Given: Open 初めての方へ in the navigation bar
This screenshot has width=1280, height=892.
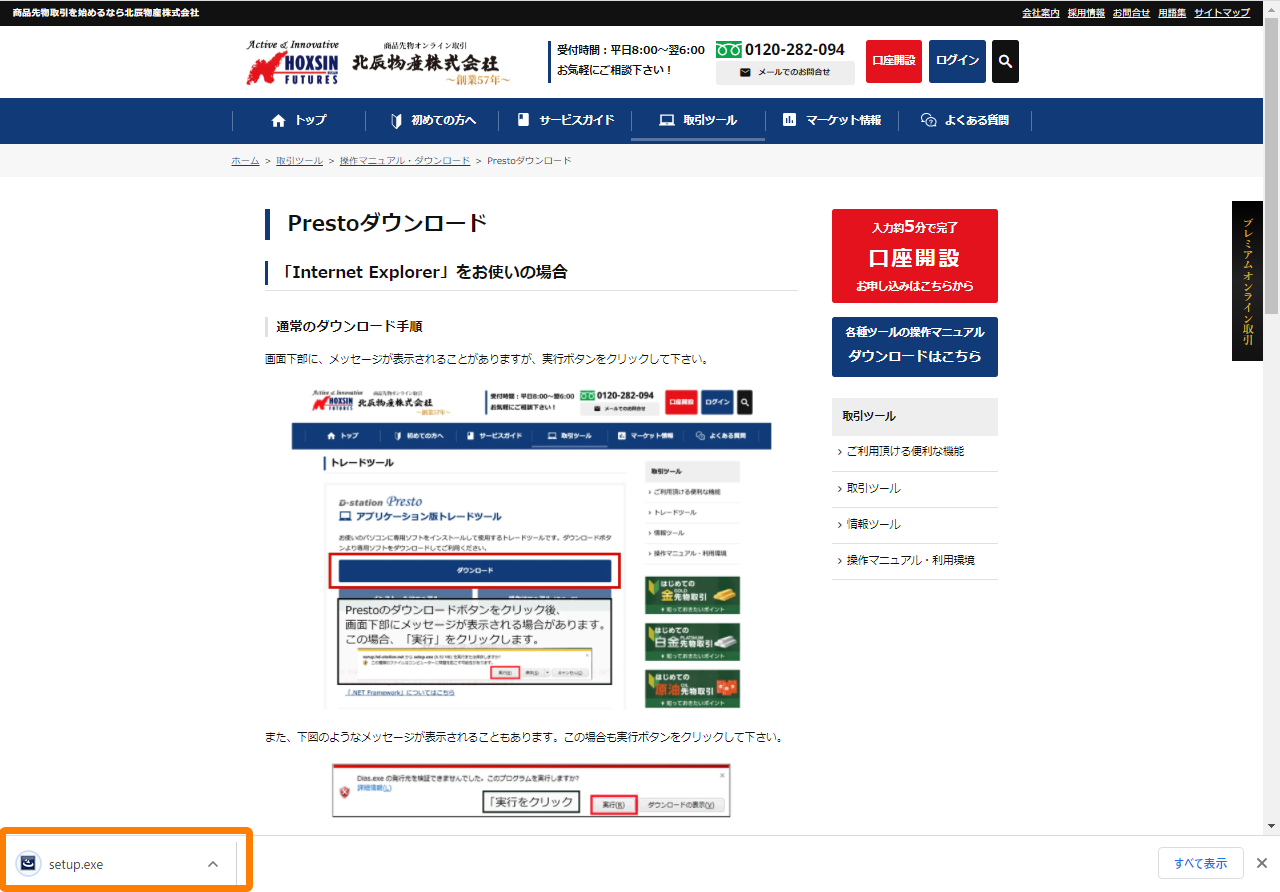Looking at the screenshot, I should pos(433,120).
